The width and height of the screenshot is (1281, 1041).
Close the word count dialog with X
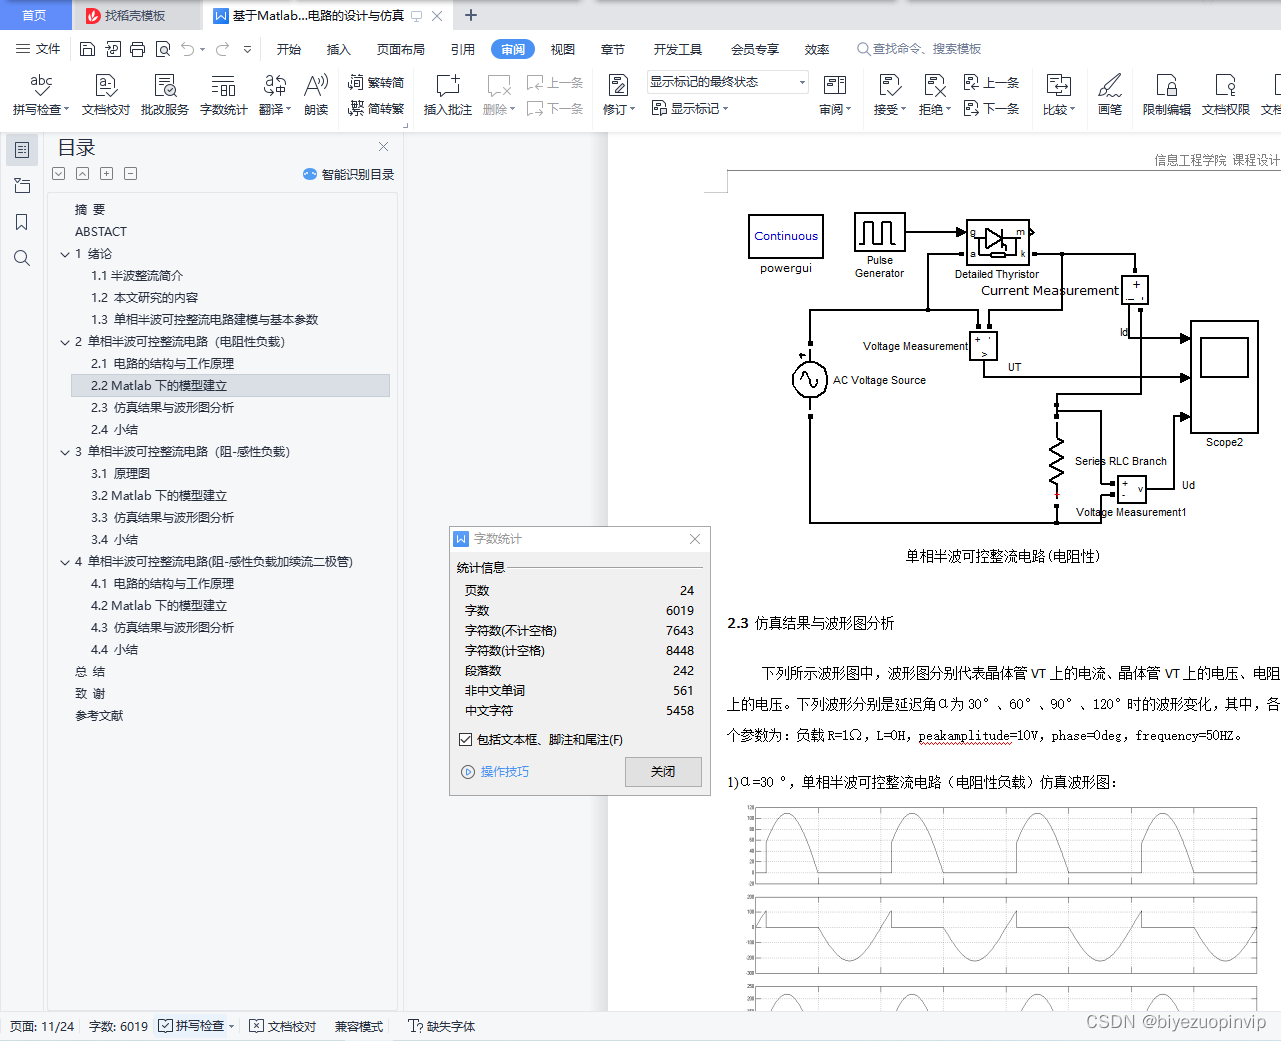695,539
